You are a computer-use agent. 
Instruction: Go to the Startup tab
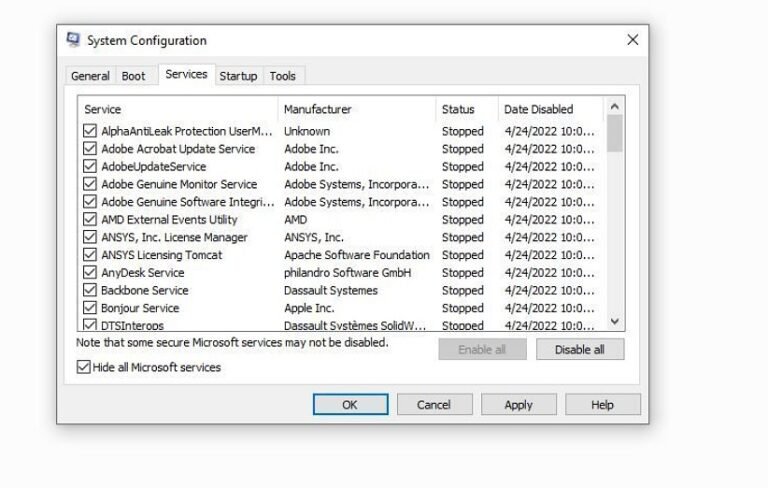point(238,76)
